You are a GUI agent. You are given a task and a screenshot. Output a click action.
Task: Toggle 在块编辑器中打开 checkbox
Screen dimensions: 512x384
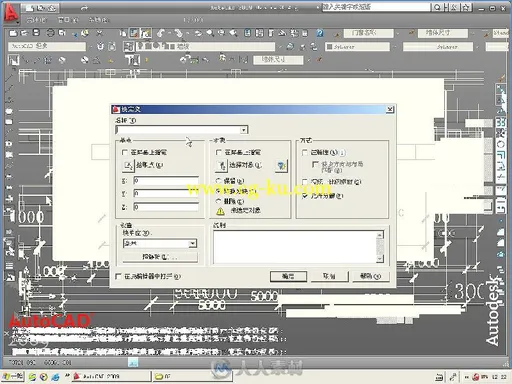click(x=118, y=276)
